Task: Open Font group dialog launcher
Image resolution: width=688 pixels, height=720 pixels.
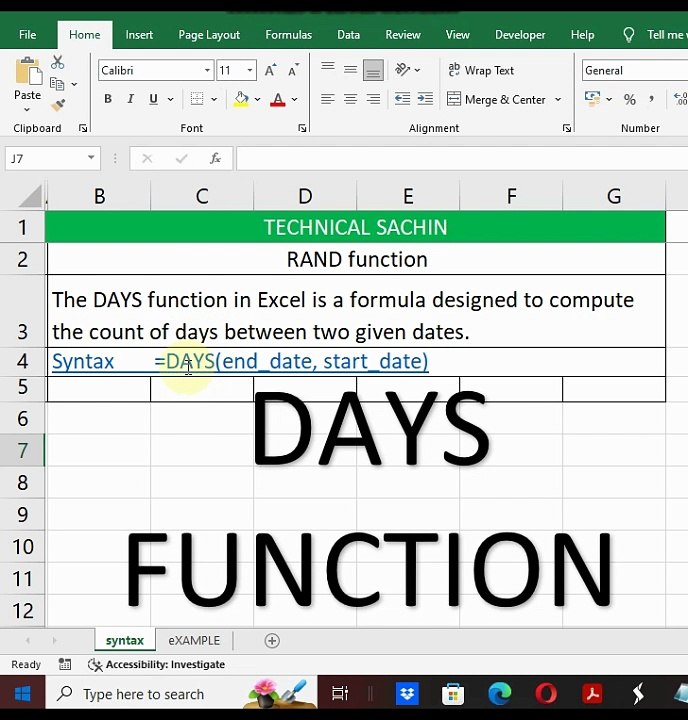Action: pyautogui.click(x=302, y=128)
